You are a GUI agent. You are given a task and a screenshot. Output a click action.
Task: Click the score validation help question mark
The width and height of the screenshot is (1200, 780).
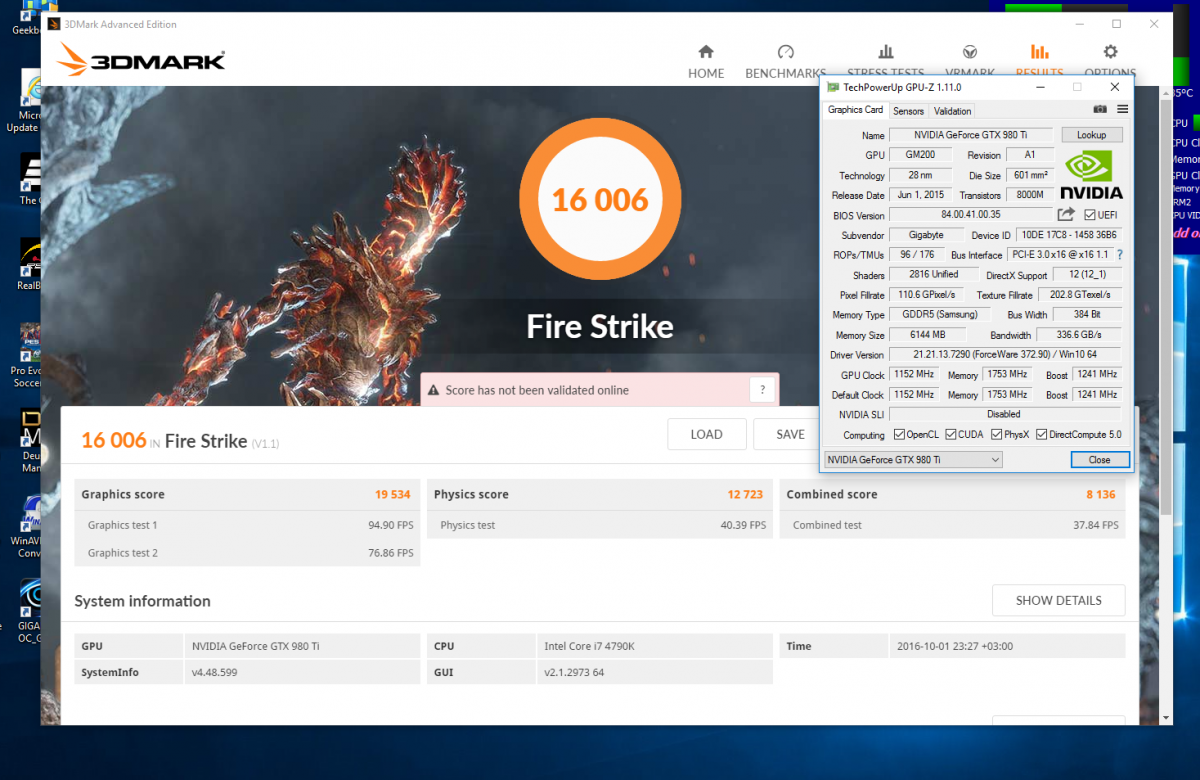(762, 390)
